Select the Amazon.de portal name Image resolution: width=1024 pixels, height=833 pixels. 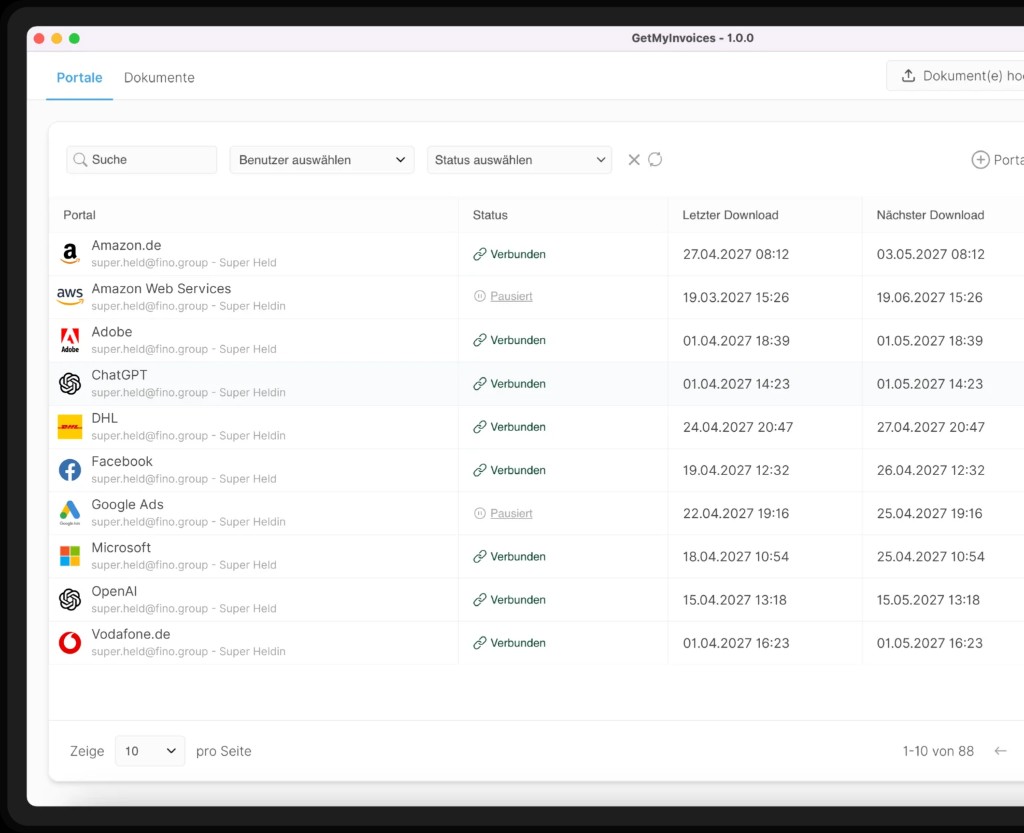click(x=126, y=245)
